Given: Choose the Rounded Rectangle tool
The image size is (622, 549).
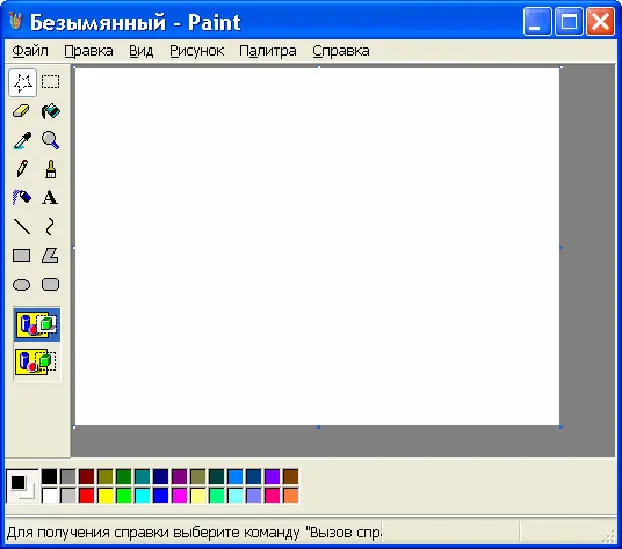Looking at the screenshot, I should (x=50, y=285).
